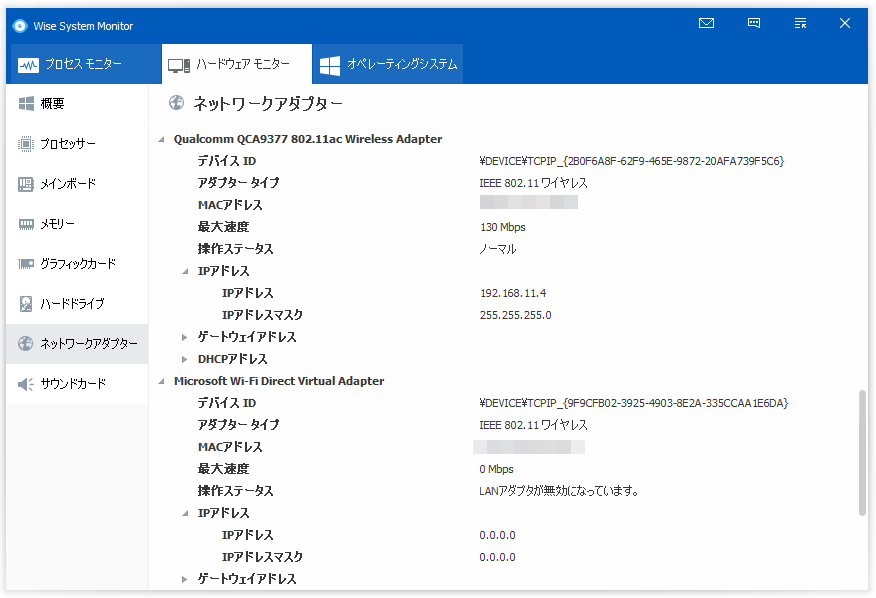Select サウンドカード in the sidebar
876x598 pixels.
point(77,384)
